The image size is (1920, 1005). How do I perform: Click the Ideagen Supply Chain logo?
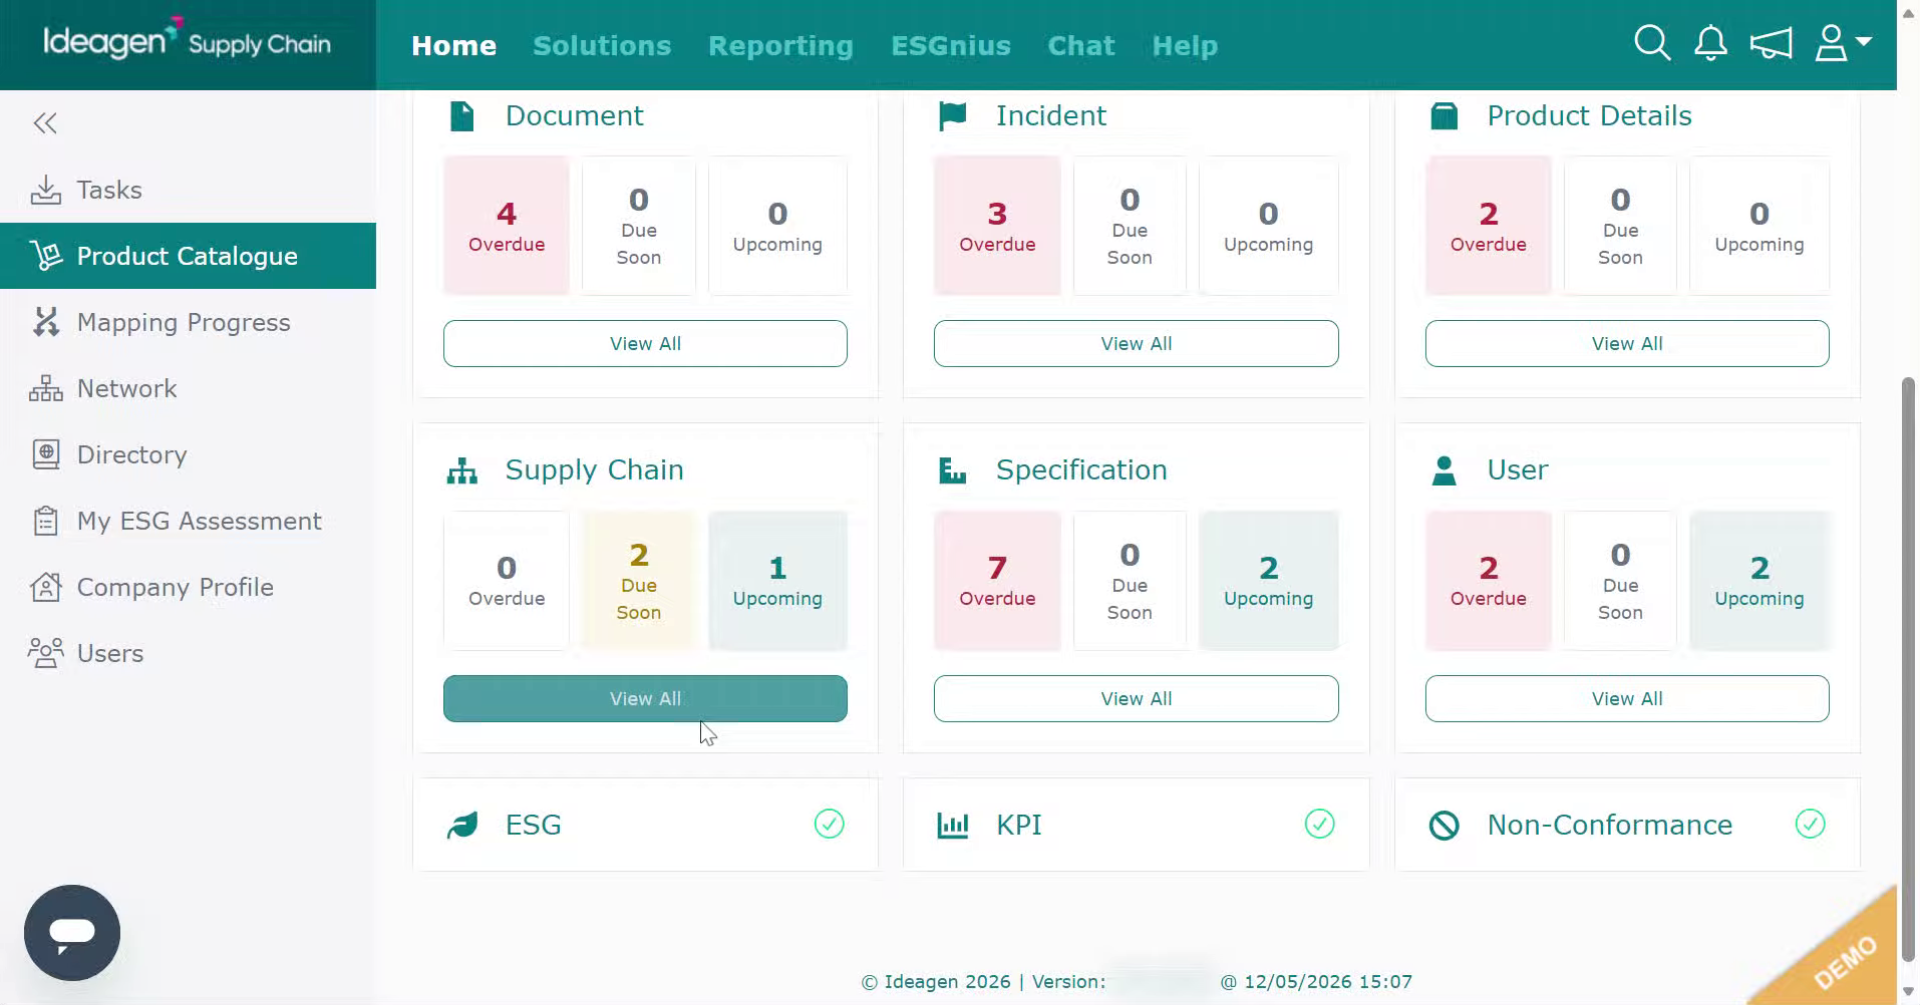[x=187, y=40]
